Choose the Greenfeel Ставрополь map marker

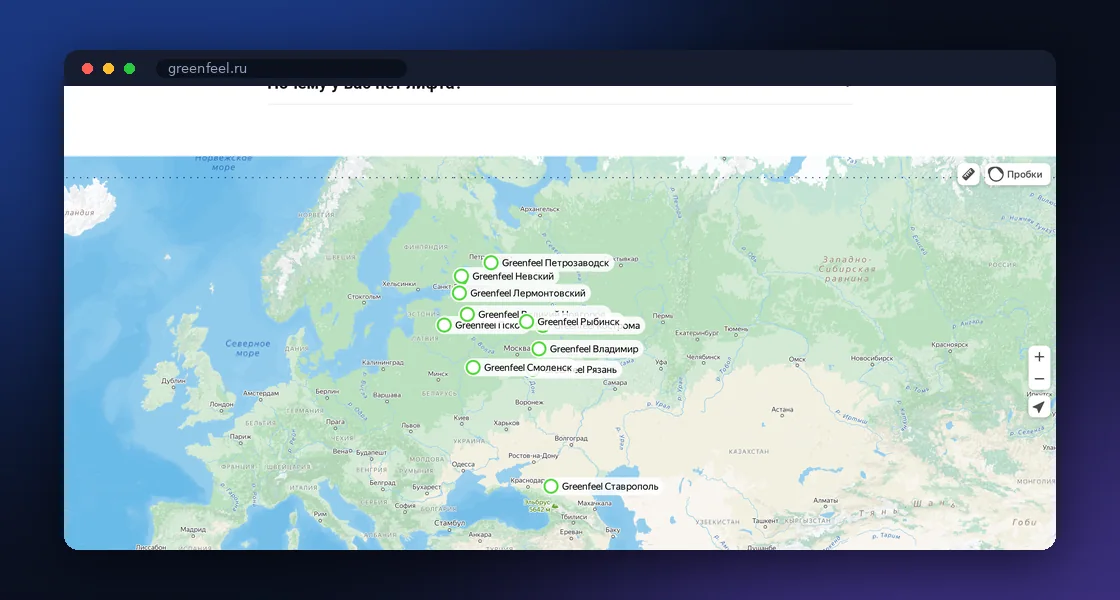tap(551, 486)
